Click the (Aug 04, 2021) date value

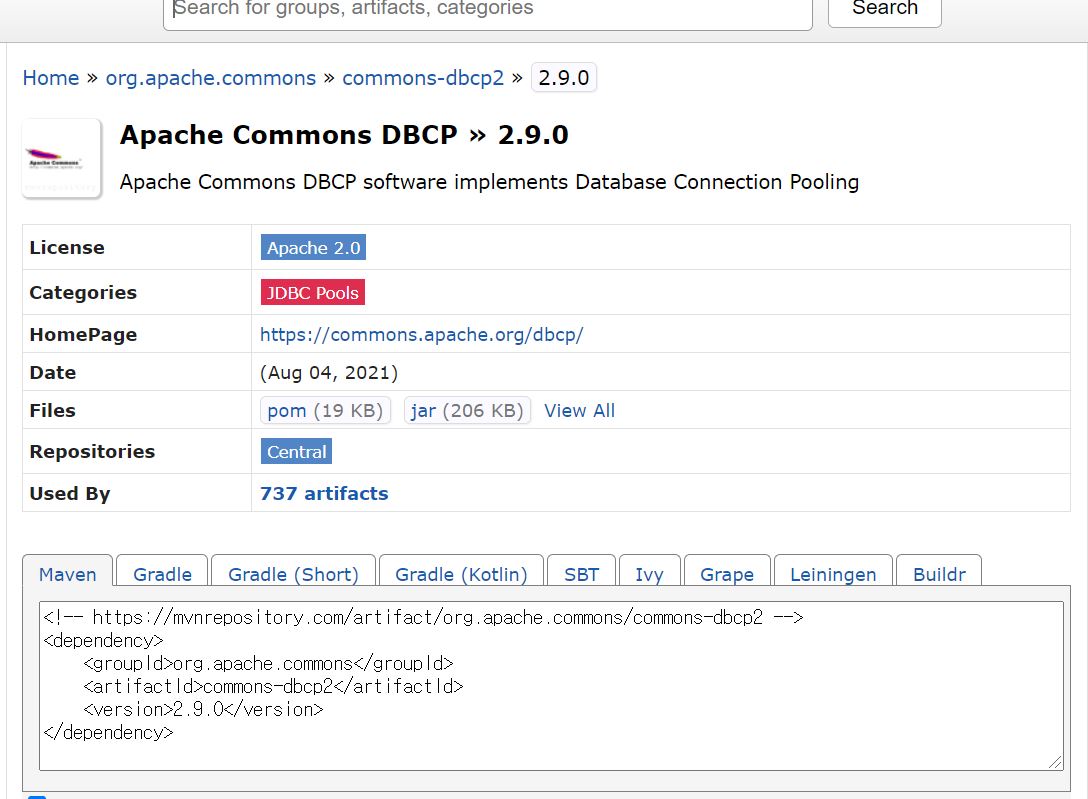[x=329, y=372]
